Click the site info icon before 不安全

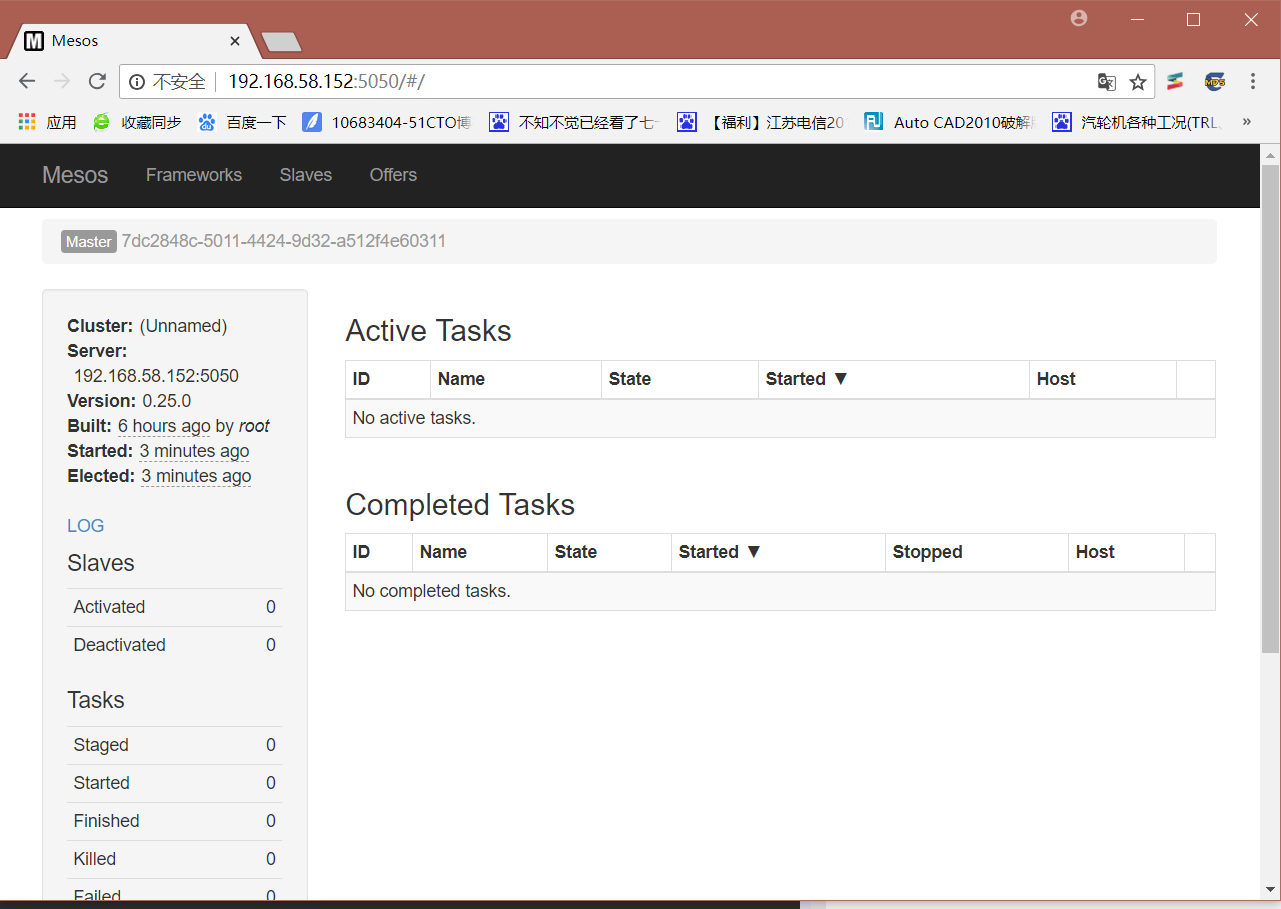137,82
